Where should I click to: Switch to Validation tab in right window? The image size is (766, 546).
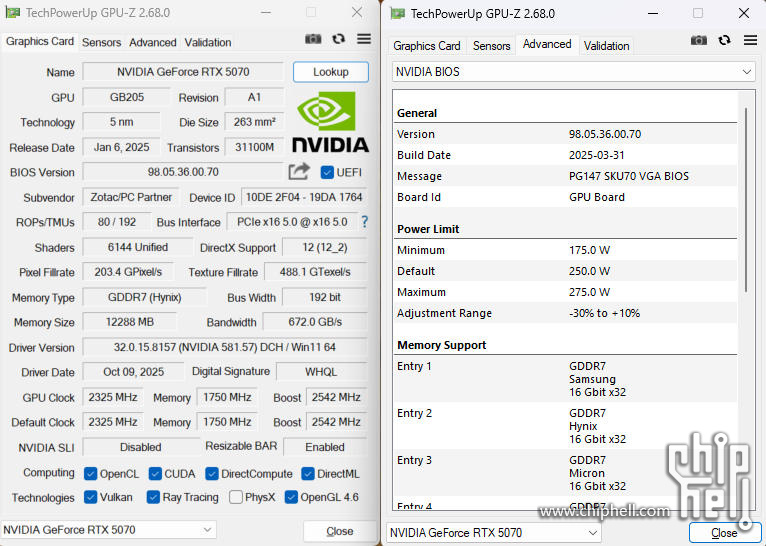(x=606, y=45)
